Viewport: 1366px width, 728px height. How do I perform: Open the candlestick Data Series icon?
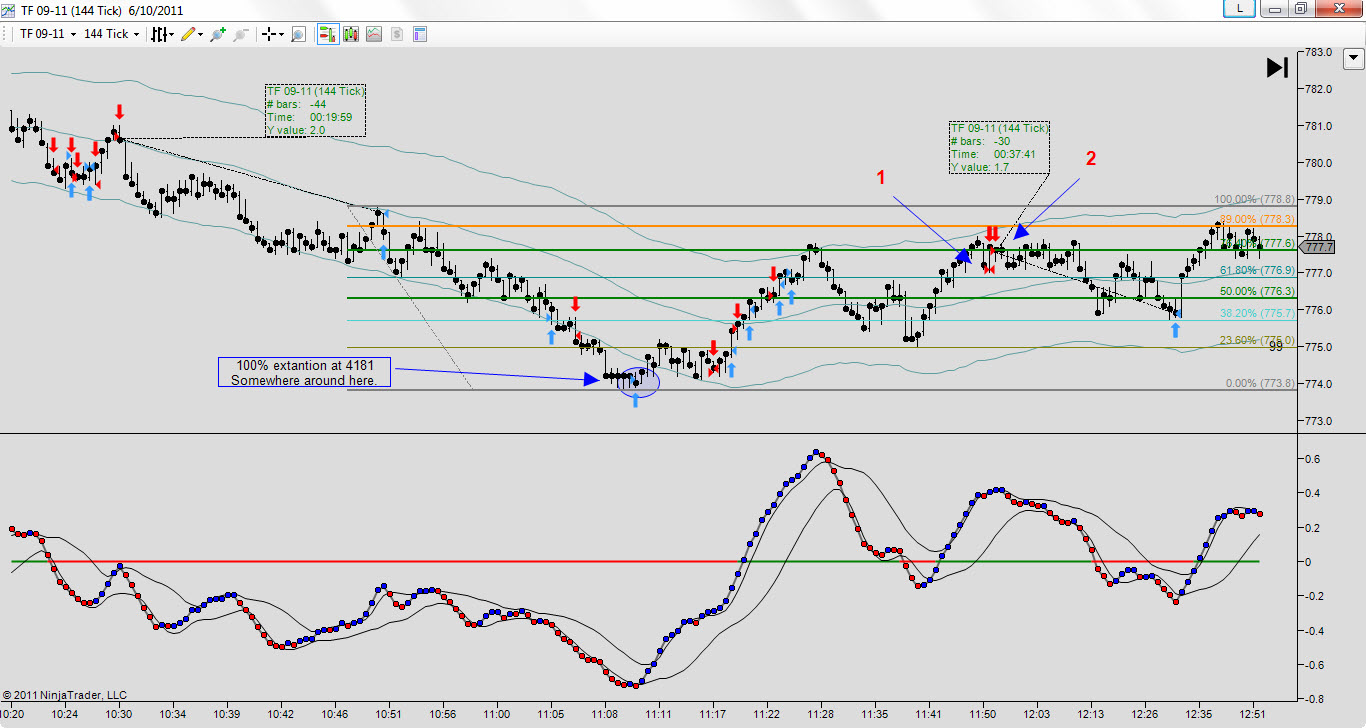pos(350,34)
